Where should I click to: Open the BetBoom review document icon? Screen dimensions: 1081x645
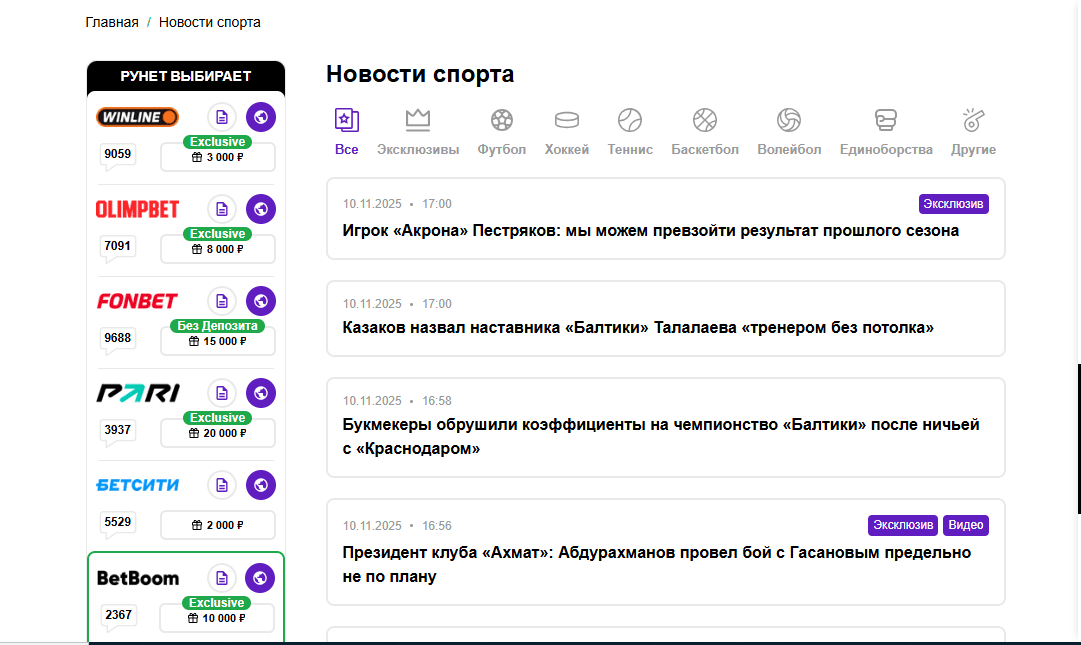click(222, 578)
